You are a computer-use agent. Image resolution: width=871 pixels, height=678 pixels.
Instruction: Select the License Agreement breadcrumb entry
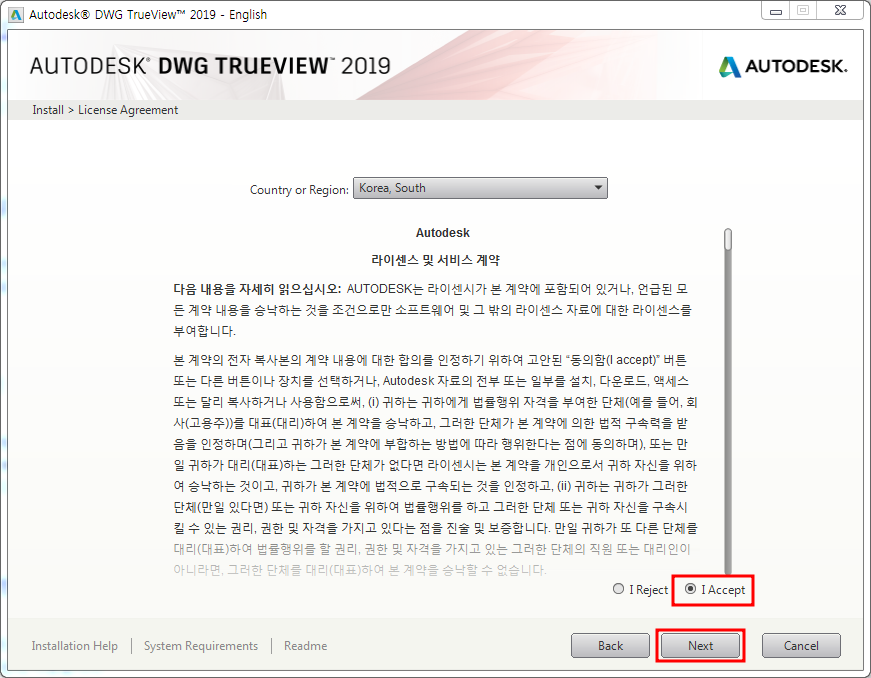point(128,110)
